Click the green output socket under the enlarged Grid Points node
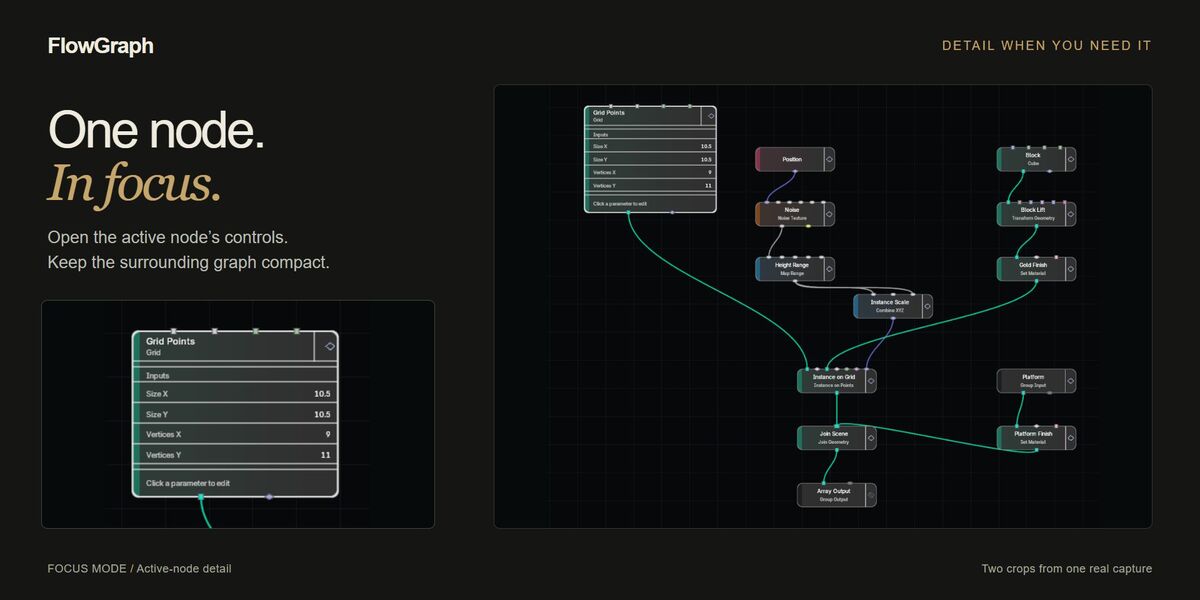 pos(201,496)
